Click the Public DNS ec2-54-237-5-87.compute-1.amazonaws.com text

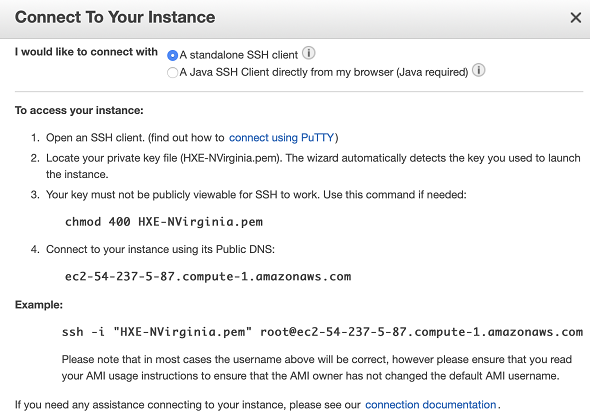[208, 277]
